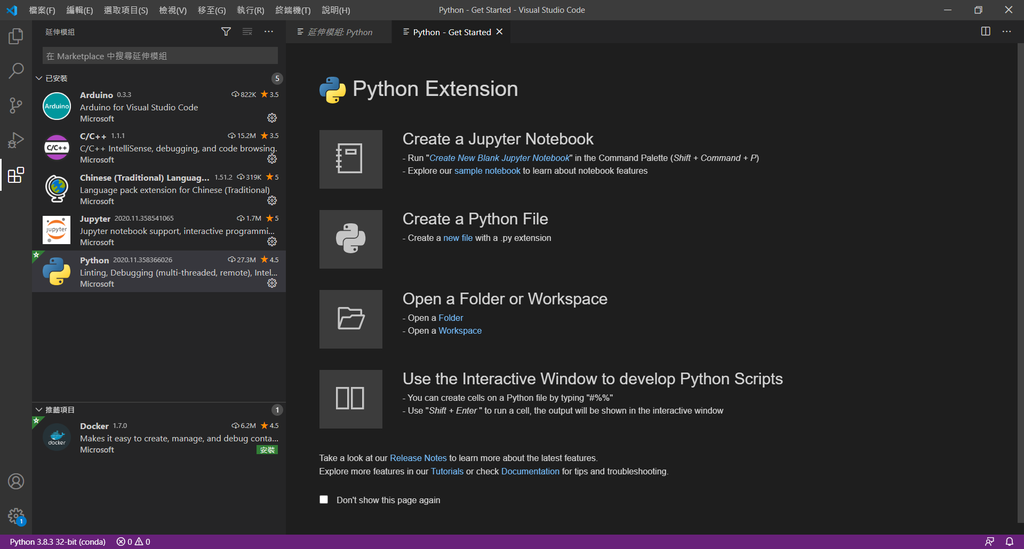Click Create New Blank Jupyter Notebook link

pyautogui.click(x=500, y=158)
